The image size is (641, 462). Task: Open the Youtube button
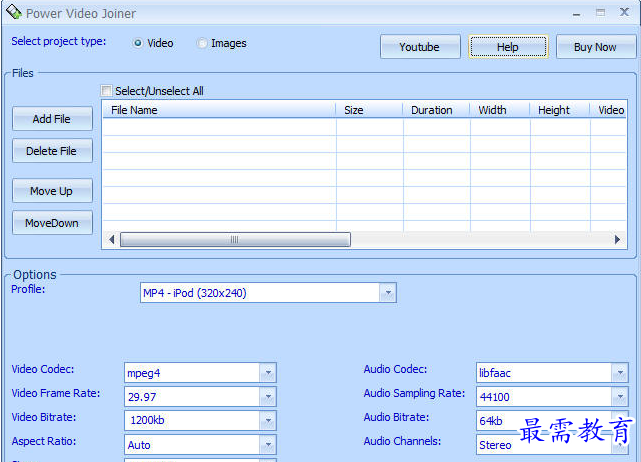click(420, 47)
